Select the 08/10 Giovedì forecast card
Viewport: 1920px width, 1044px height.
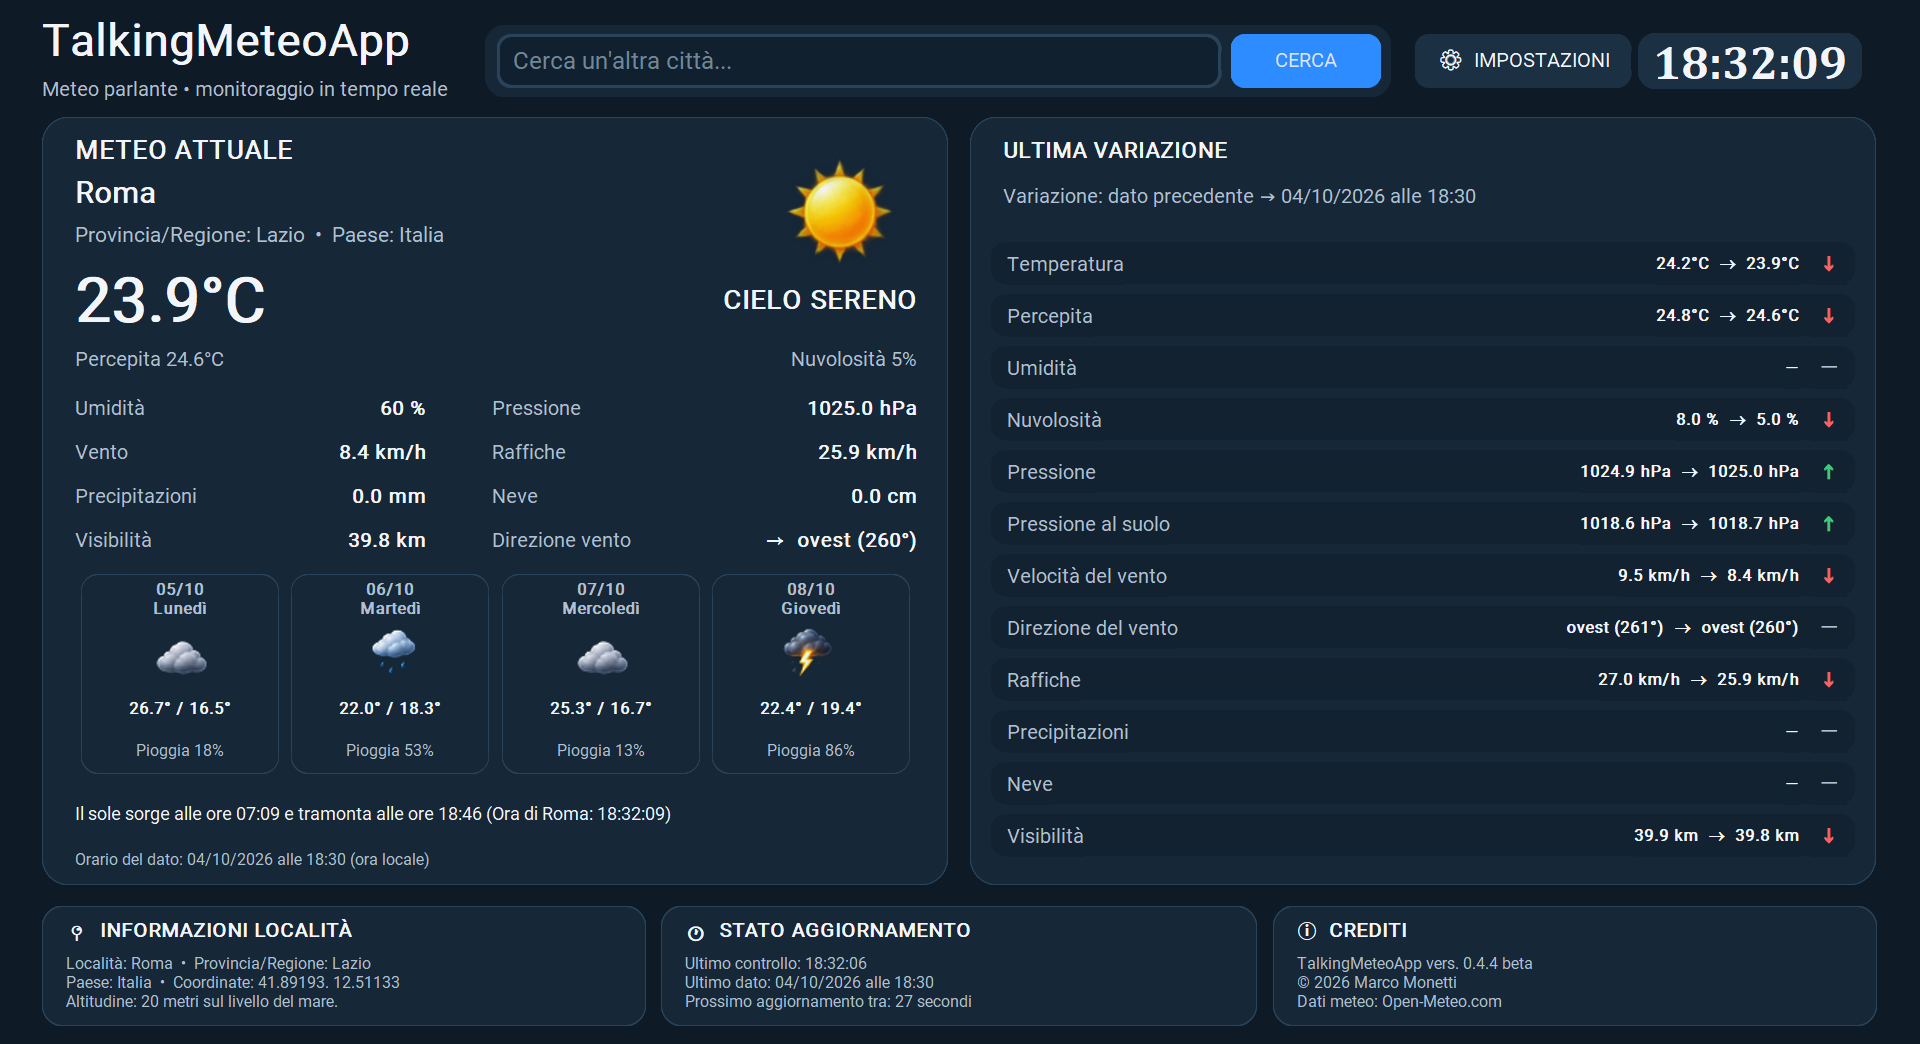(811, 673)
